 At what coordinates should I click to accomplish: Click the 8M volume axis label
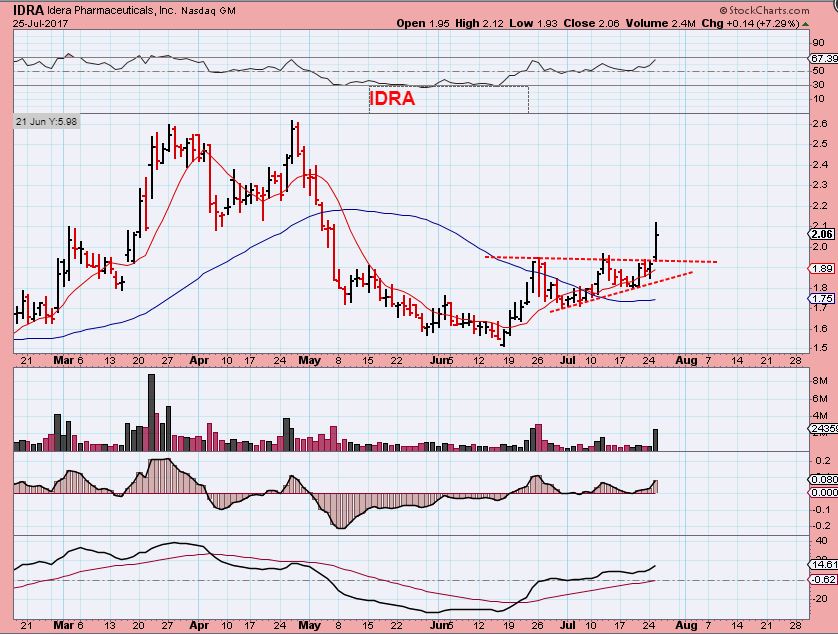(x=820, y=381)
